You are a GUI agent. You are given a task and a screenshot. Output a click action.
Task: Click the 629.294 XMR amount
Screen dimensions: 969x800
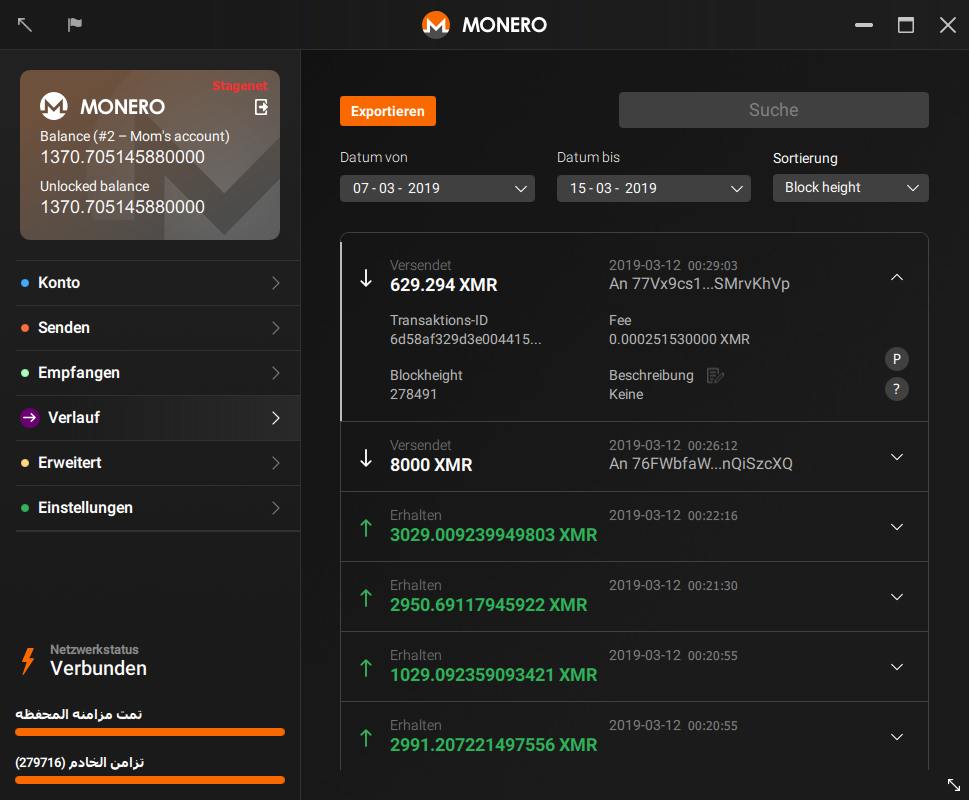coord(444,285)
